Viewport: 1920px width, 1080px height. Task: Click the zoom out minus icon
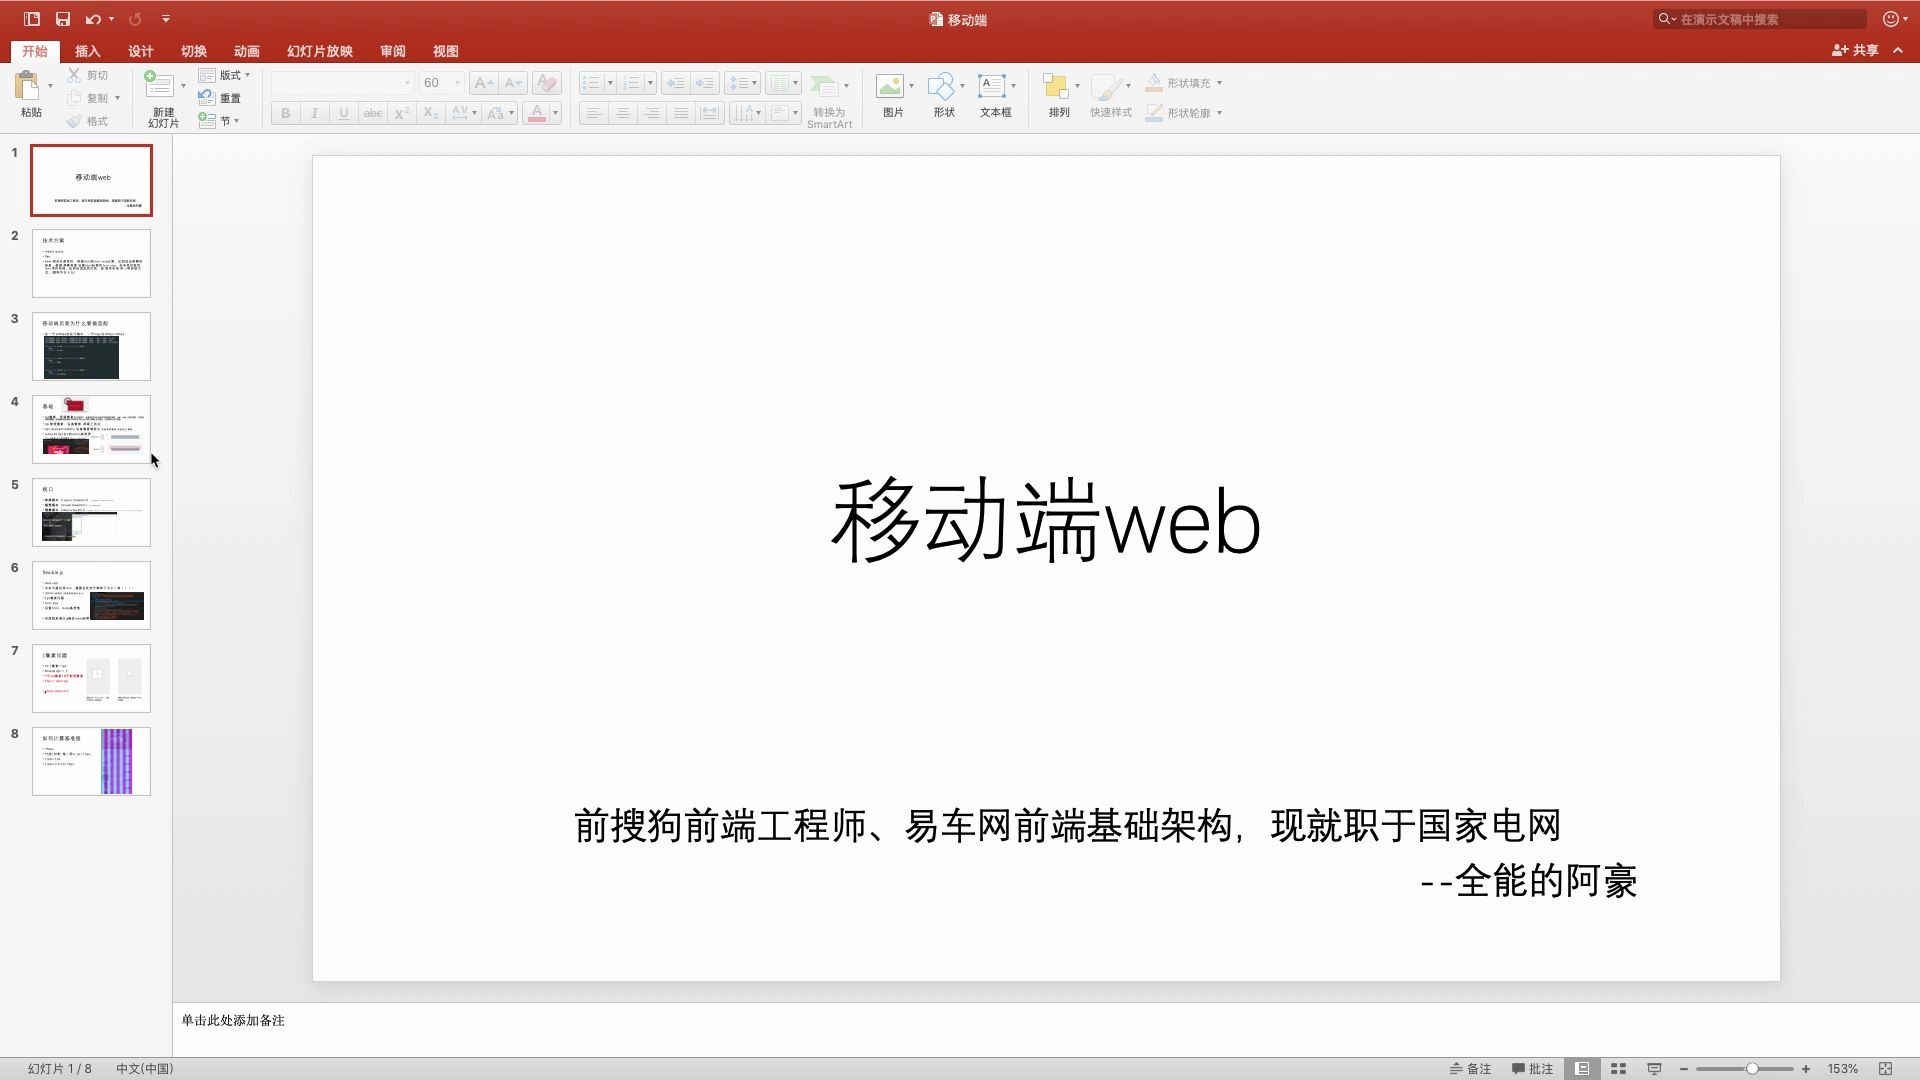click(x=1684, y=1069)
